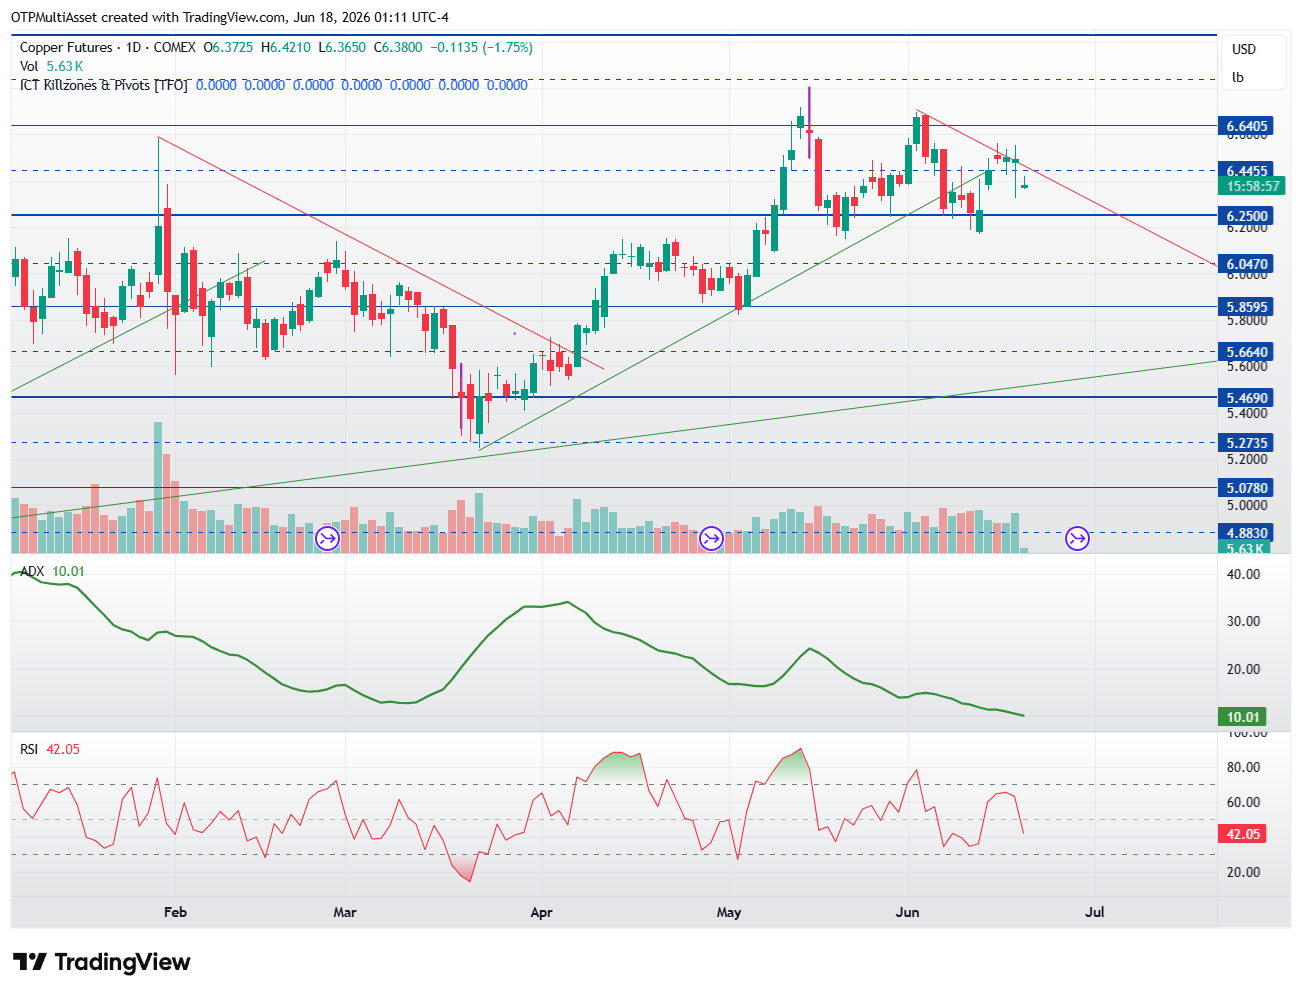Click the lb unit label
This screenshot has height=996, width=1302.
point(1238,77)
